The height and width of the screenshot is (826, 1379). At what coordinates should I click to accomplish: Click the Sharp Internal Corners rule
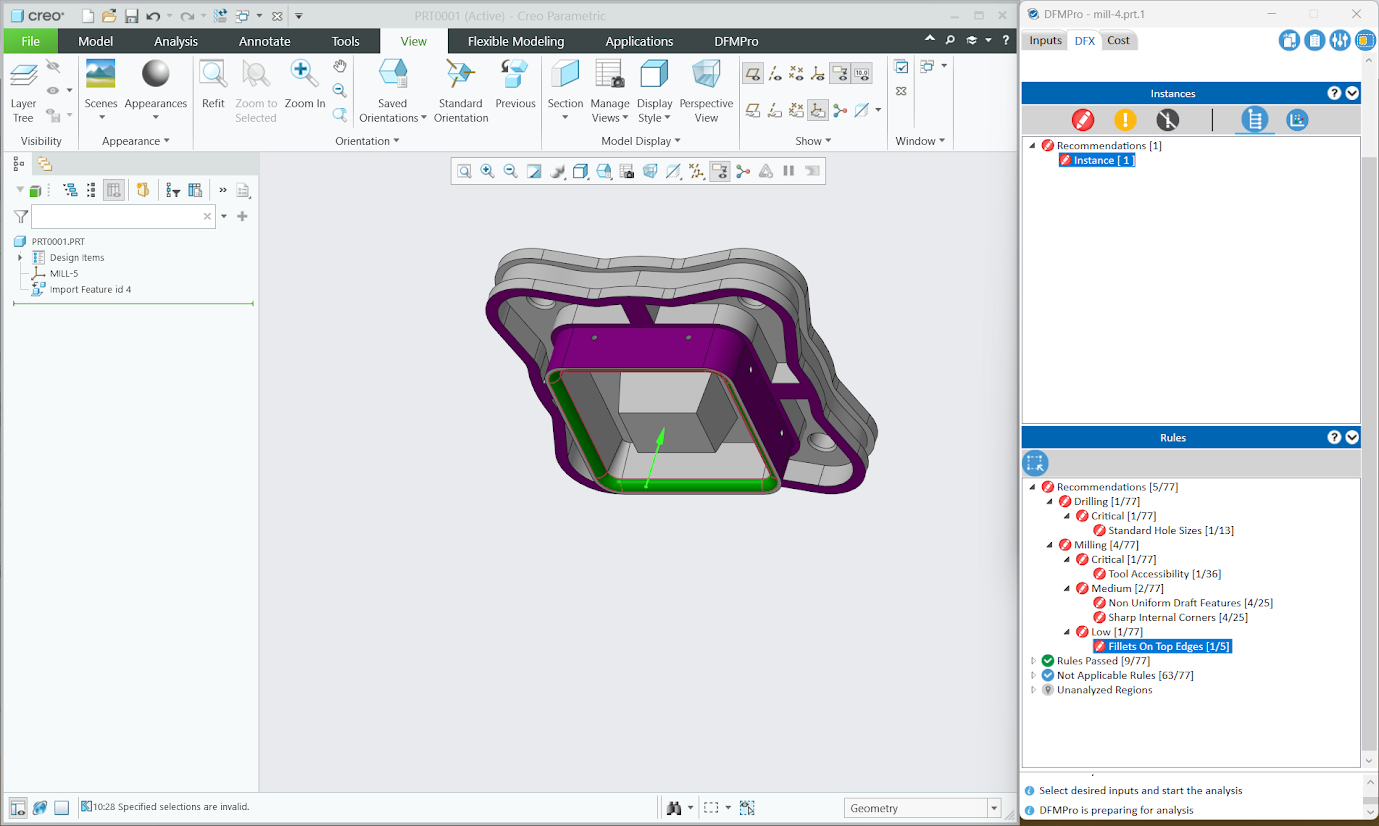coord(1177,618)
